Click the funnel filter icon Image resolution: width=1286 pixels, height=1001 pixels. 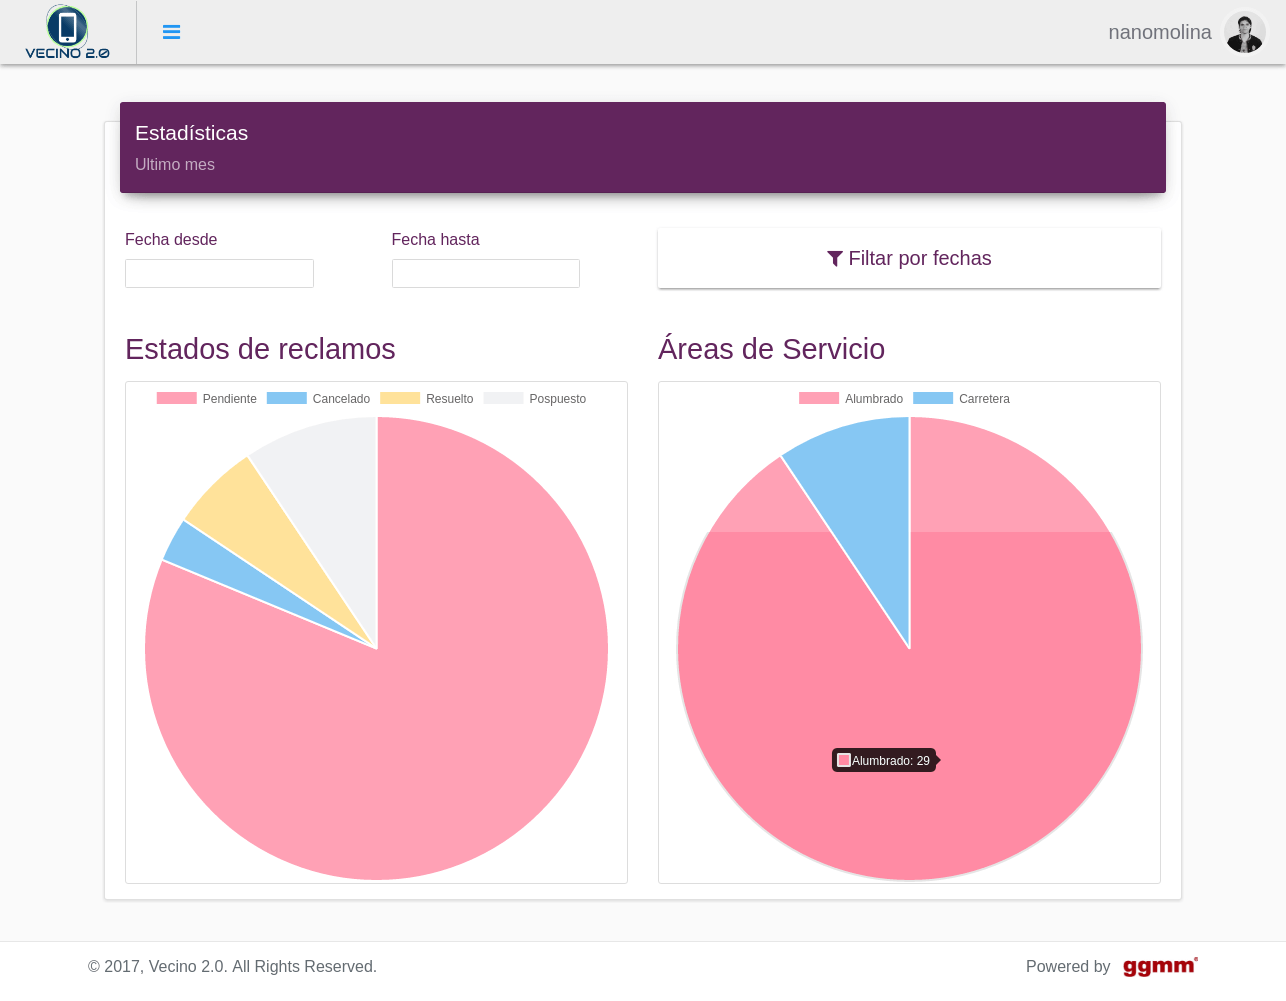[x=835, y=259]
